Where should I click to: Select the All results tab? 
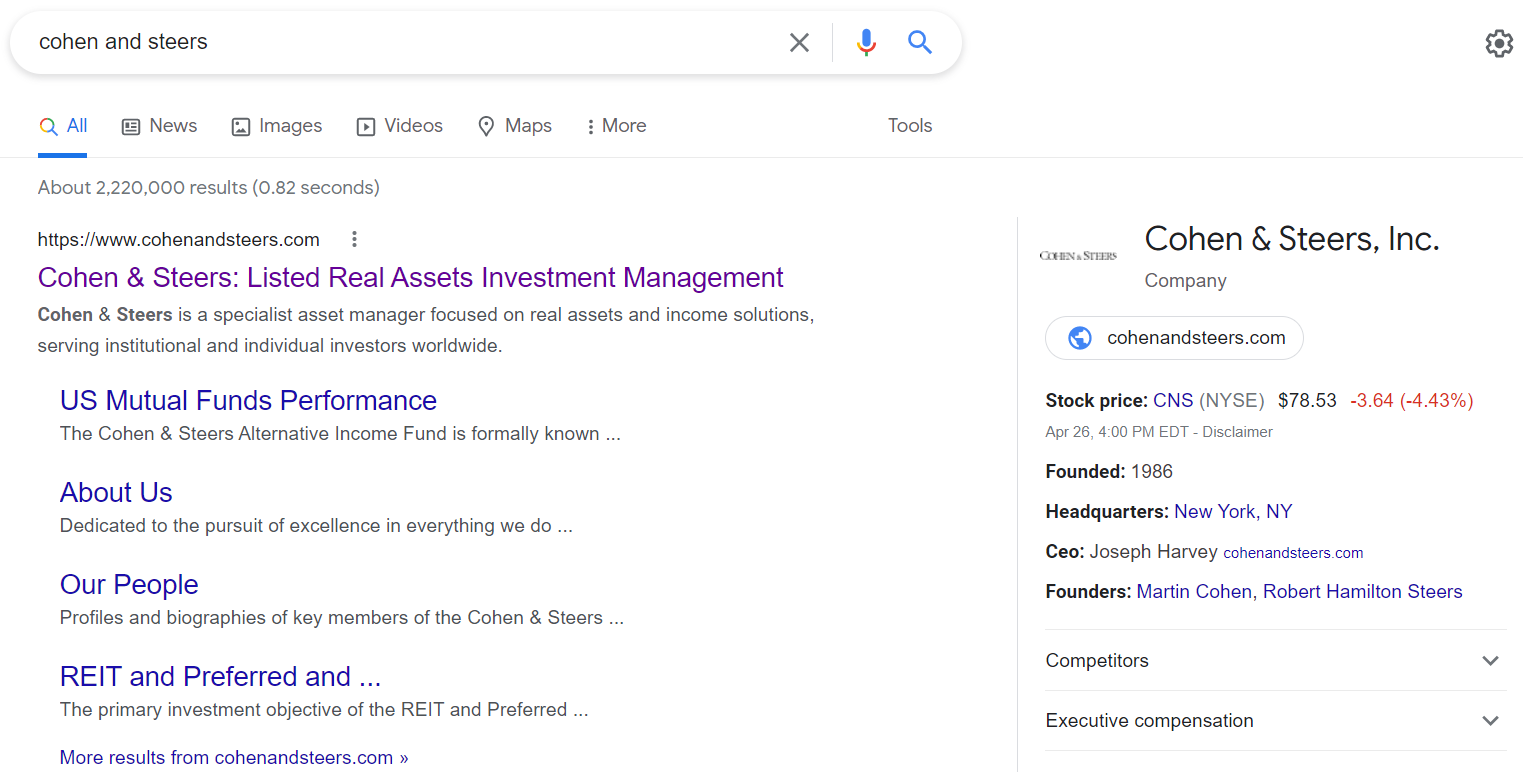pos(63,126)
